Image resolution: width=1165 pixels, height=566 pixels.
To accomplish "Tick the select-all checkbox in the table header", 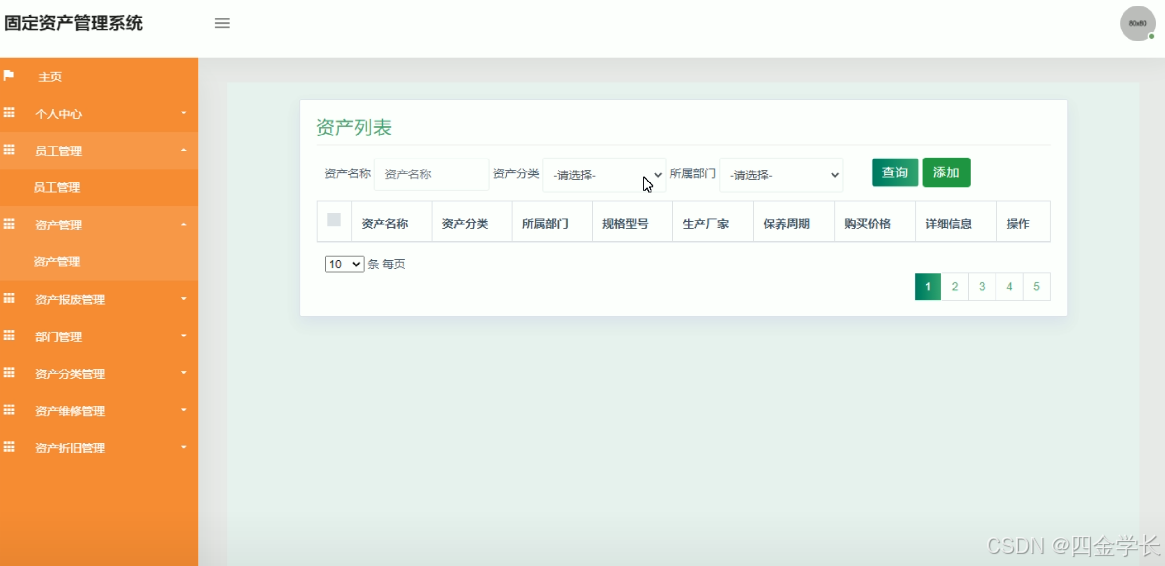I will [x=334, y=220].
